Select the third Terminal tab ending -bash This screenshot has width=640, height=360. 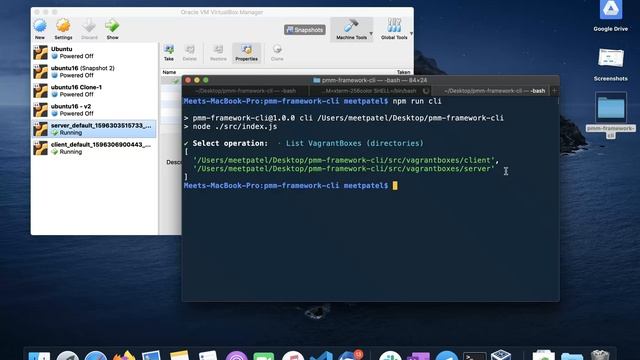pyautogui.click(x=490, y=91)
